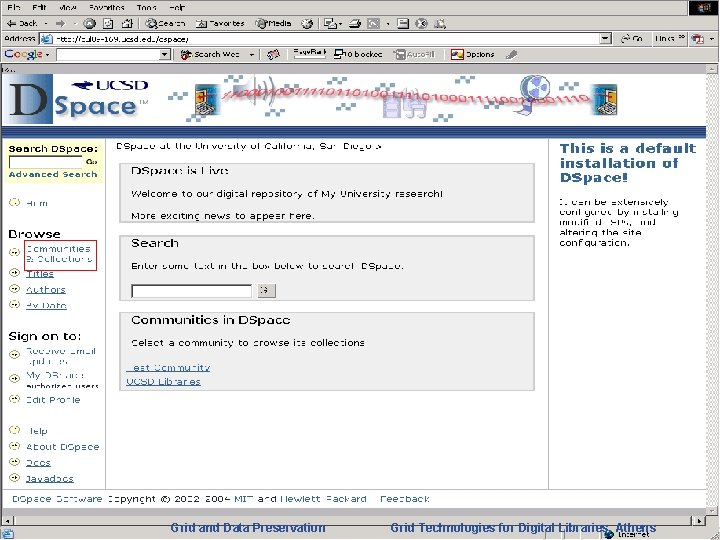The height and width of the screenshot is (540, 720).
Task: Click the Google toolbar search box
Action: pos(107,55)
